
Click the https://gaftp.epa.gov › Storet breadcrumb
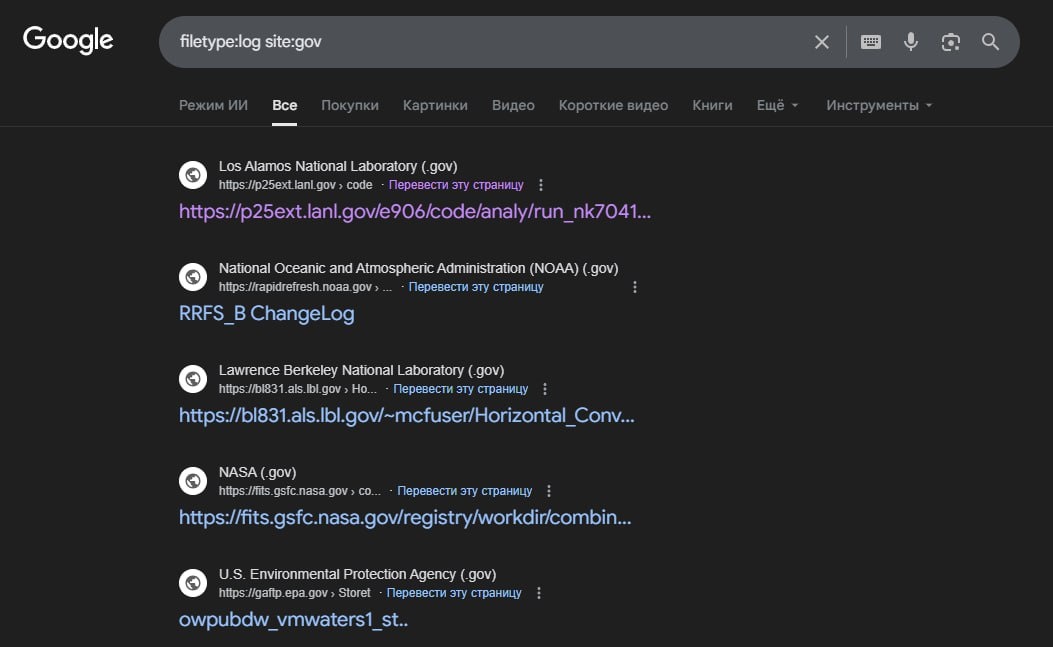(x=294, y=593)
